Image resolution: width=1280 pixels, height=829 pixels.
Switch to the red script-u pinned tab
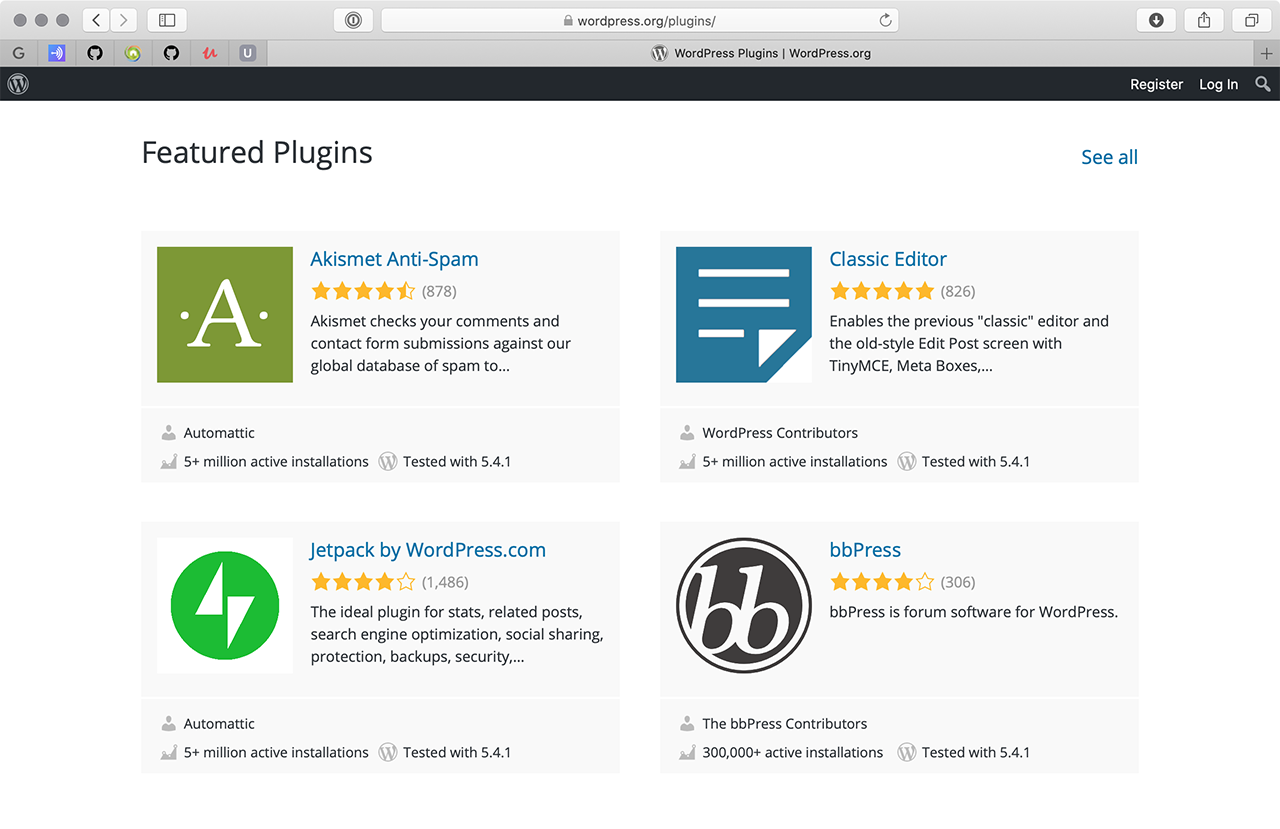coord(209,53)
